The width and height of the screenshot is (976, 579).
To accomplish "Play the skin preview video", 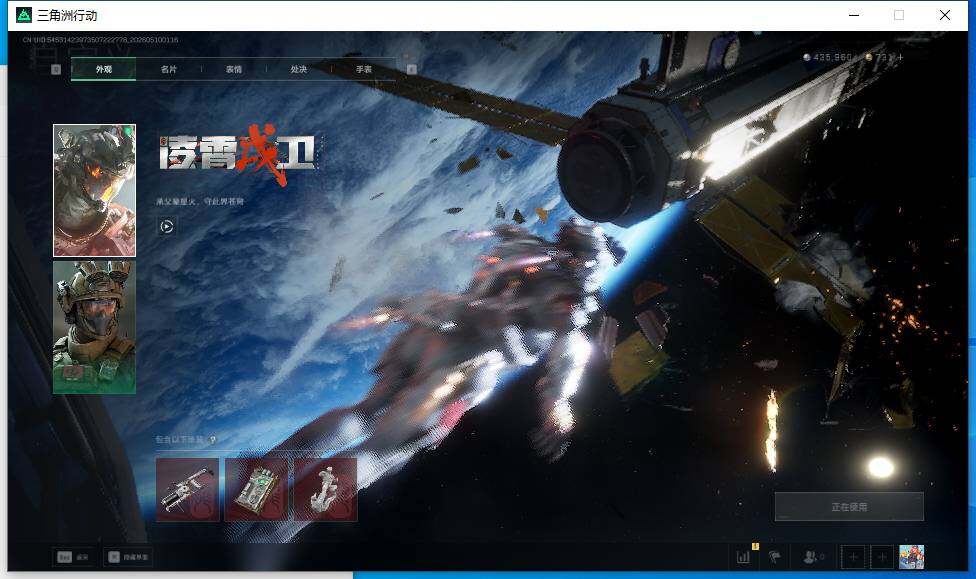I will tap(167, 227).
